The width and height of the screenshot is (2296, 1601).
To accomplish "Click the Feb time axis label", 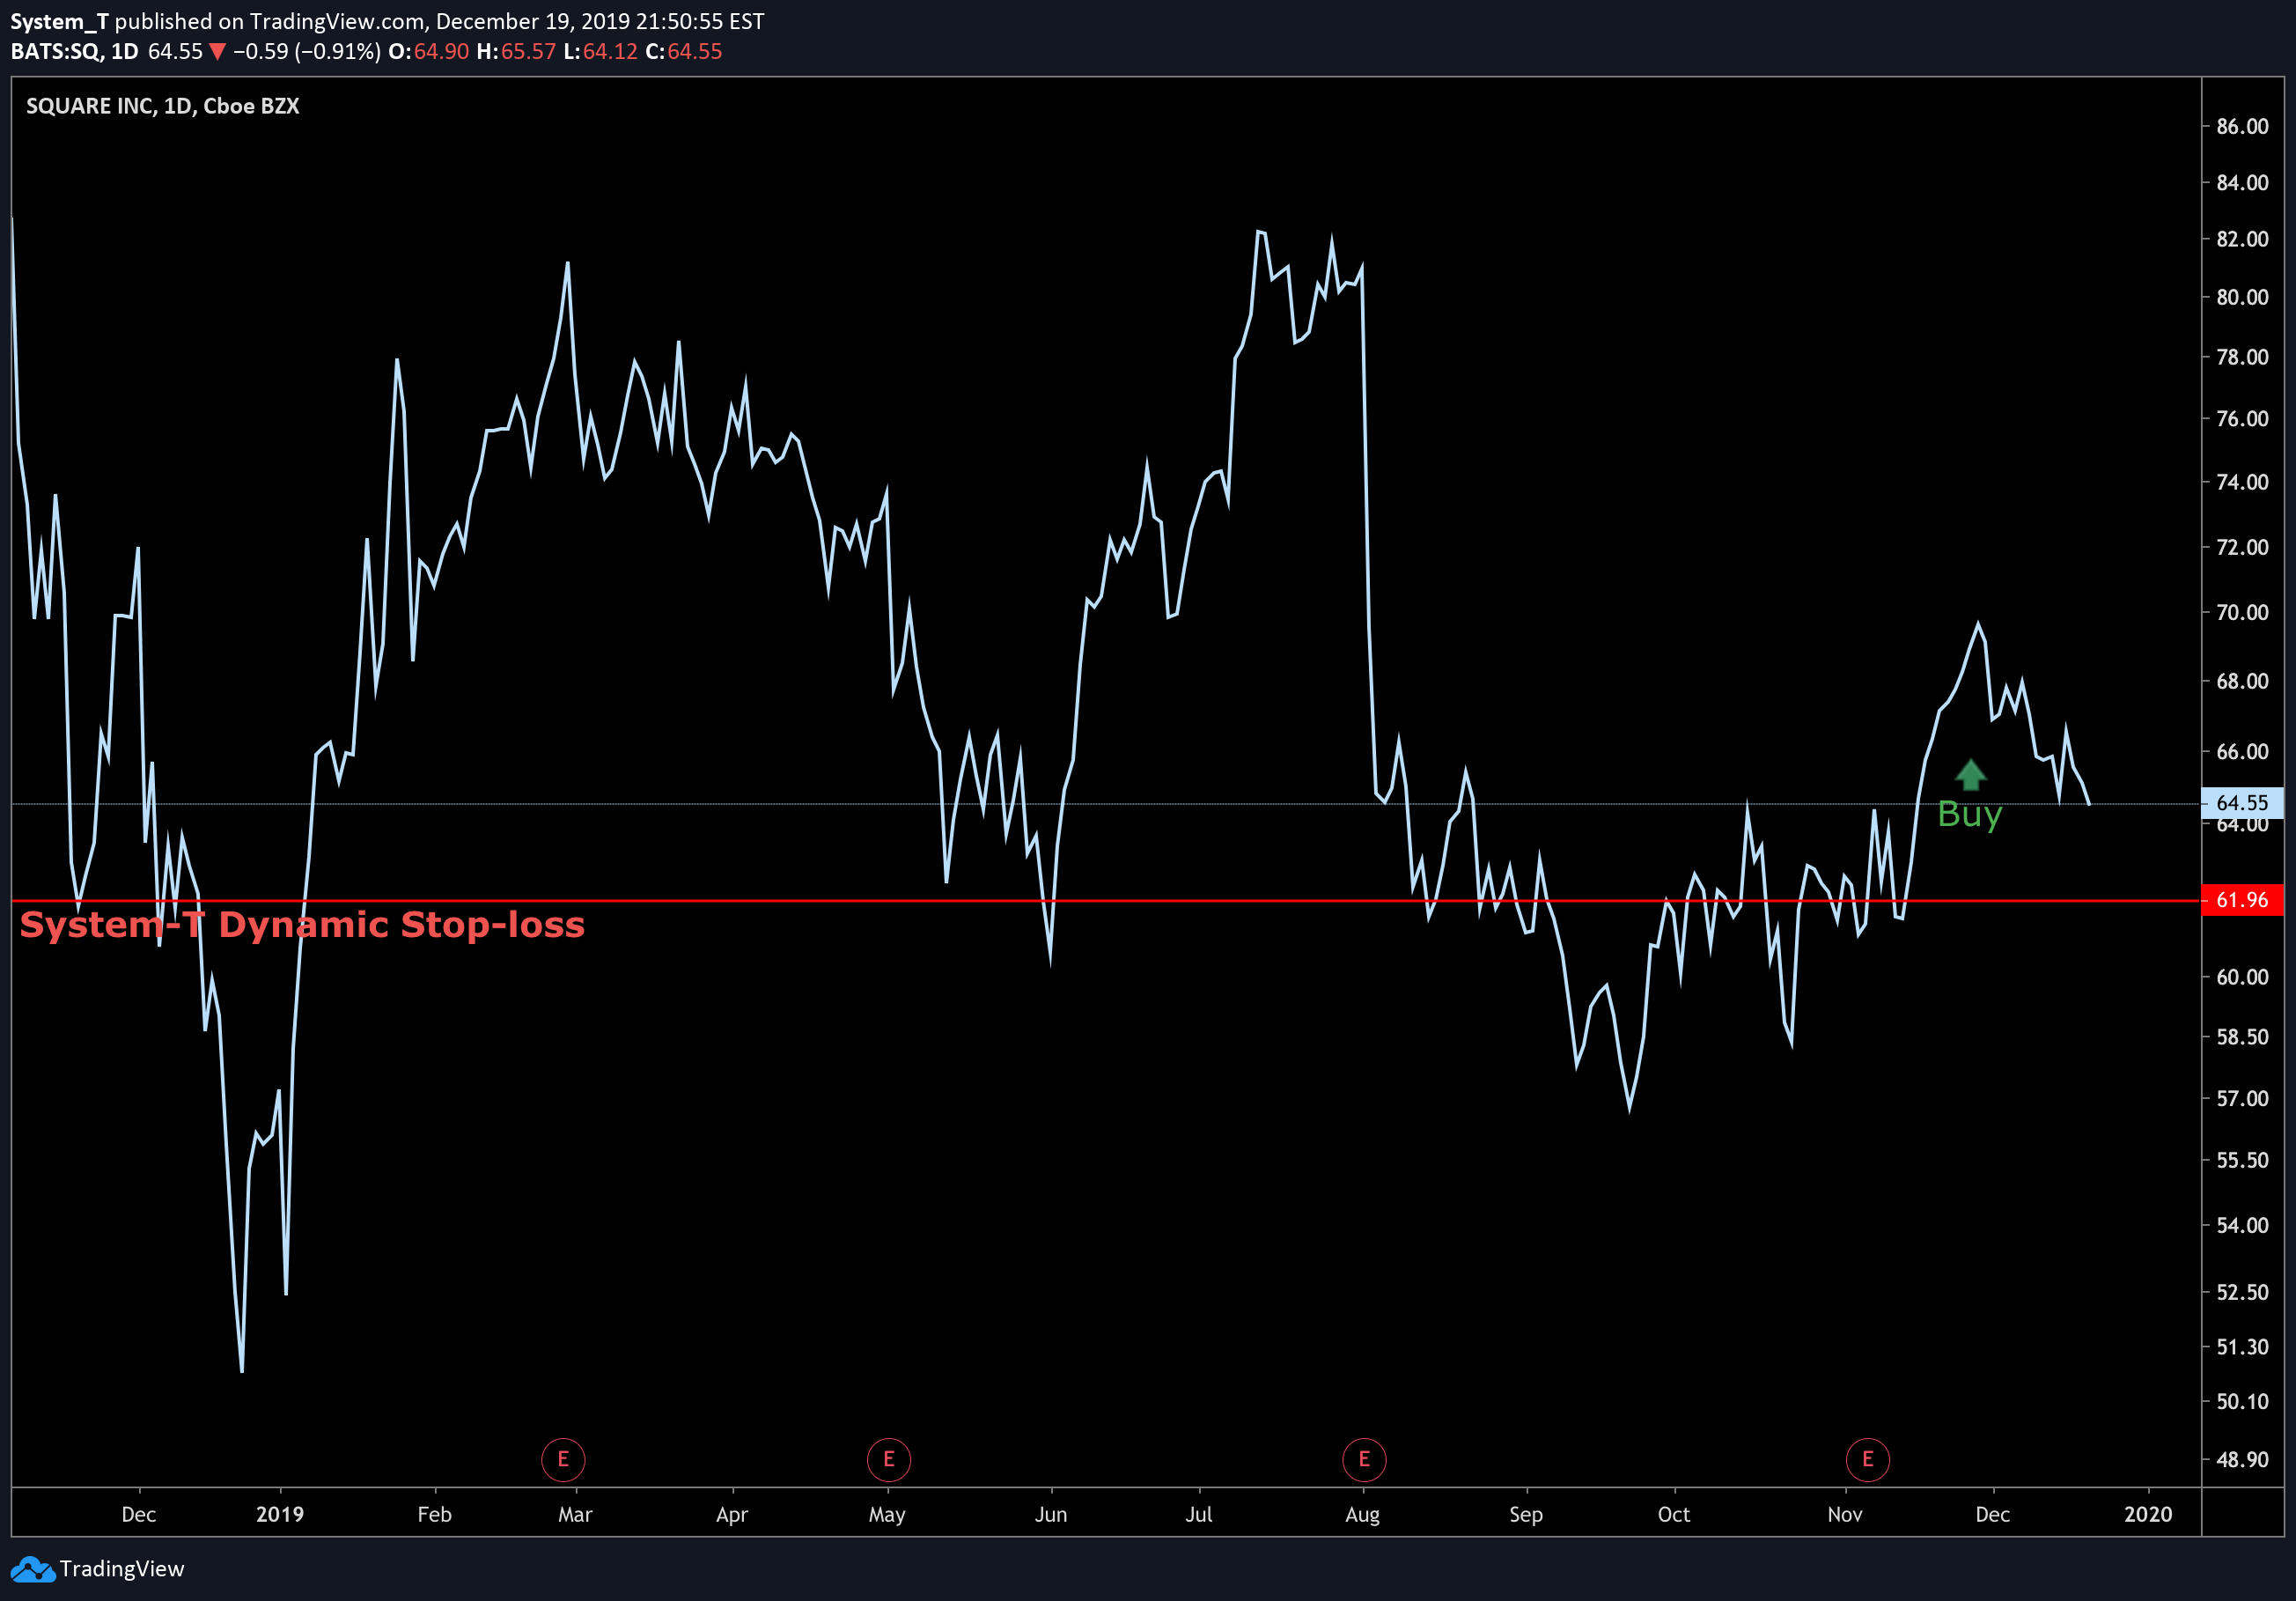I will (x=435, y=1514).
